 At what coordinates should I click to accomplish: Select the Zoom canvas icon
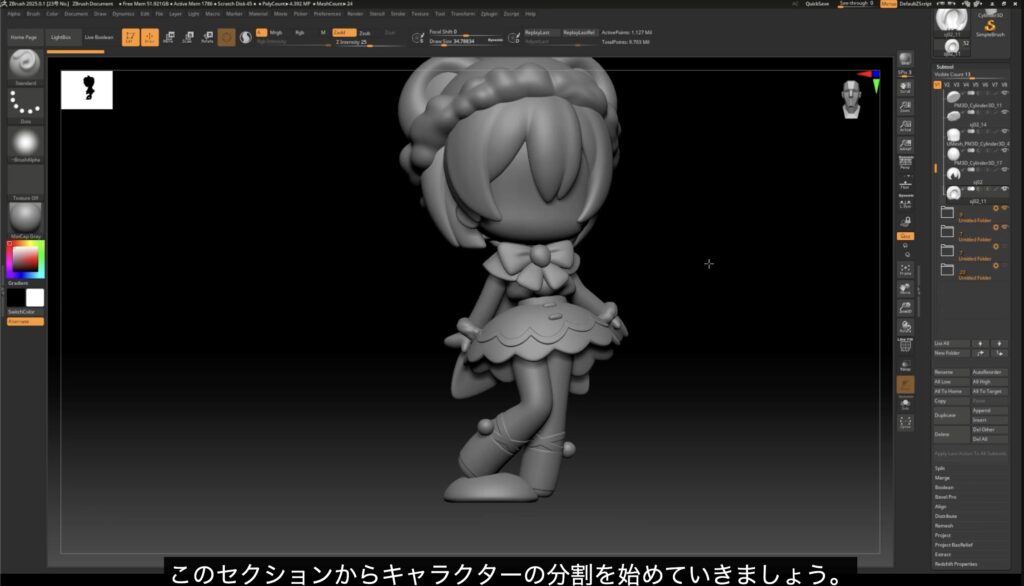coord(905,106)
